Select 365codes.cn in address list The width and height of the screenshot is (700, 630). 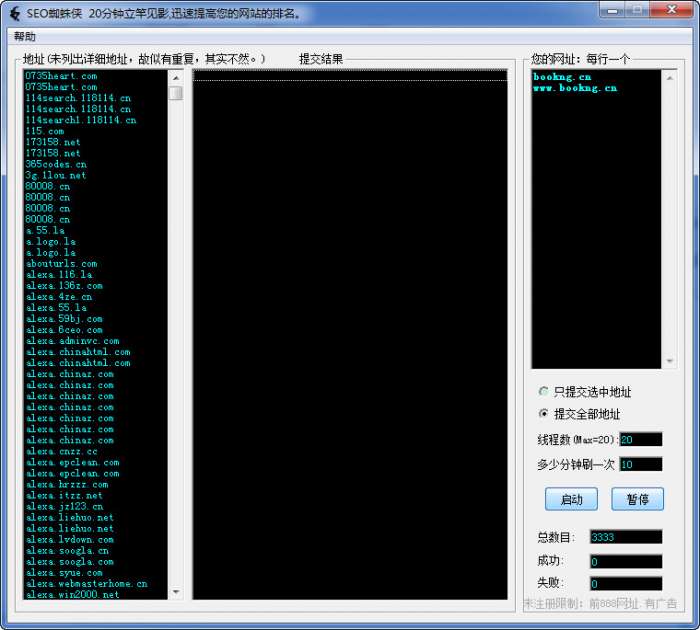coord(56,164)
